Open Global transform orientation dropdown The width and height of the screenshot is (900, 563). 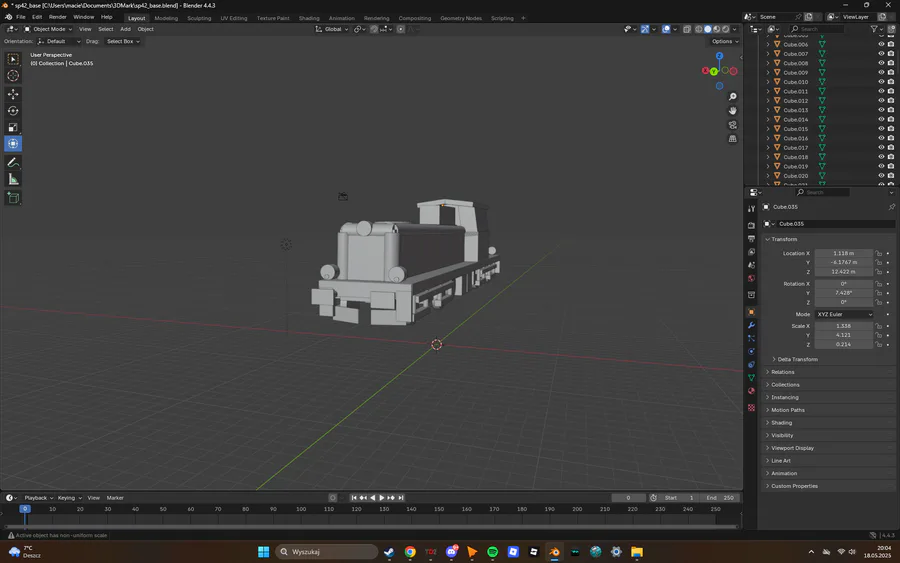click(332, 29)
